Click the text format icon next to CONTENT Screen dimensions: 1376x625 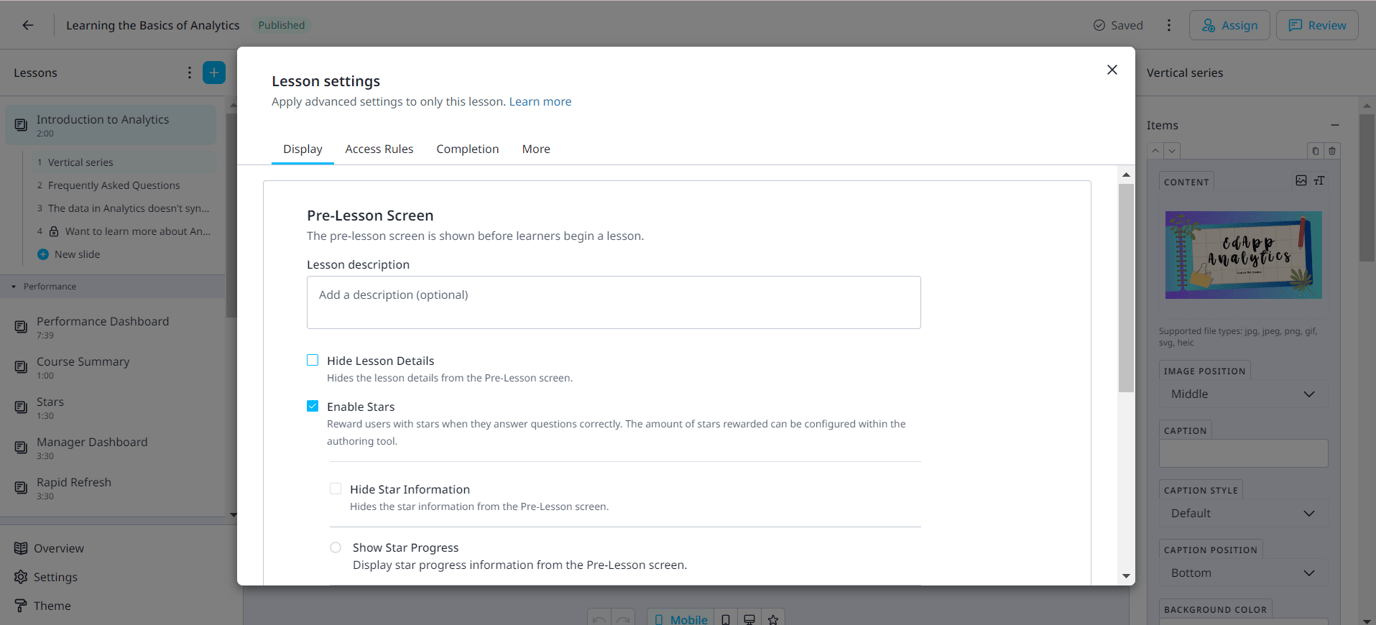click(x=1319, y=181)
